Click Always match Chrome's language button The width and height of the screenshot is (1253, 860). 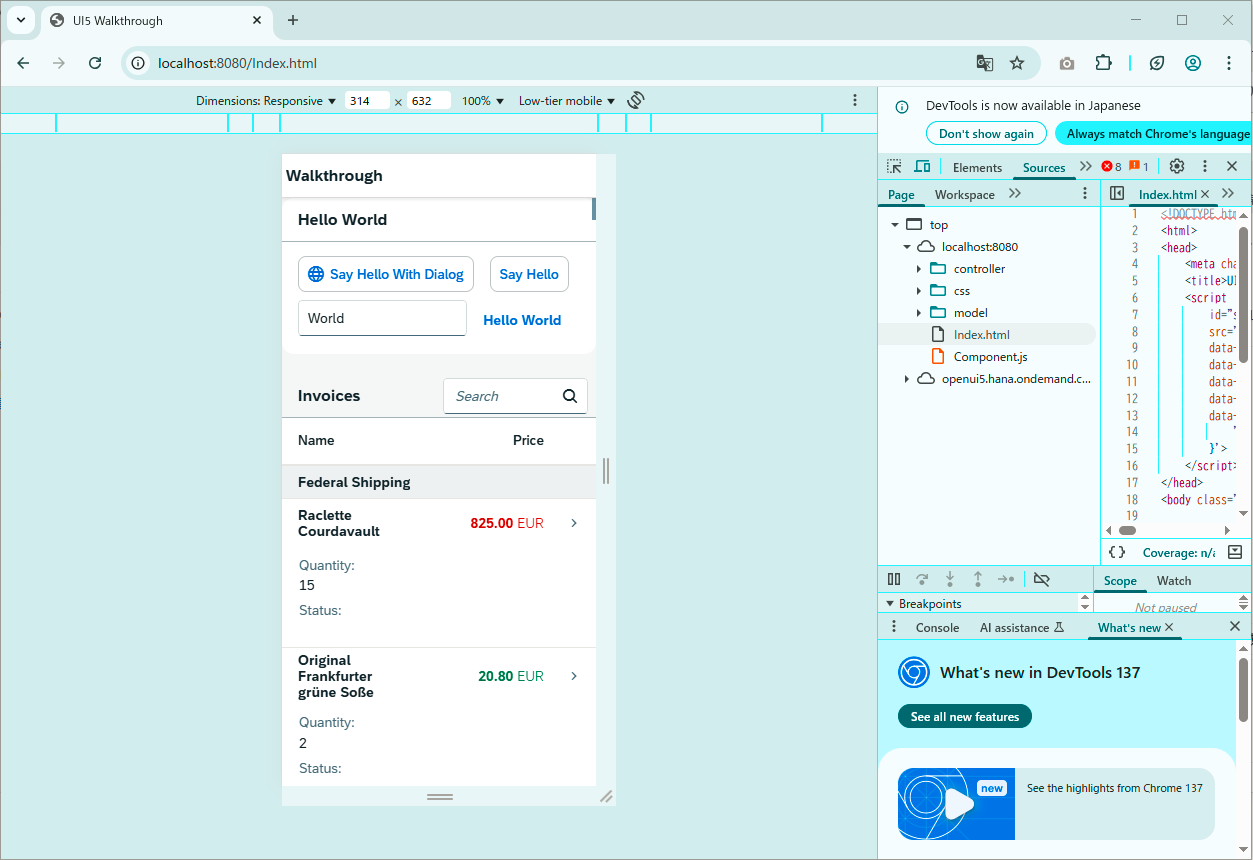click(x=1154, y=134)
